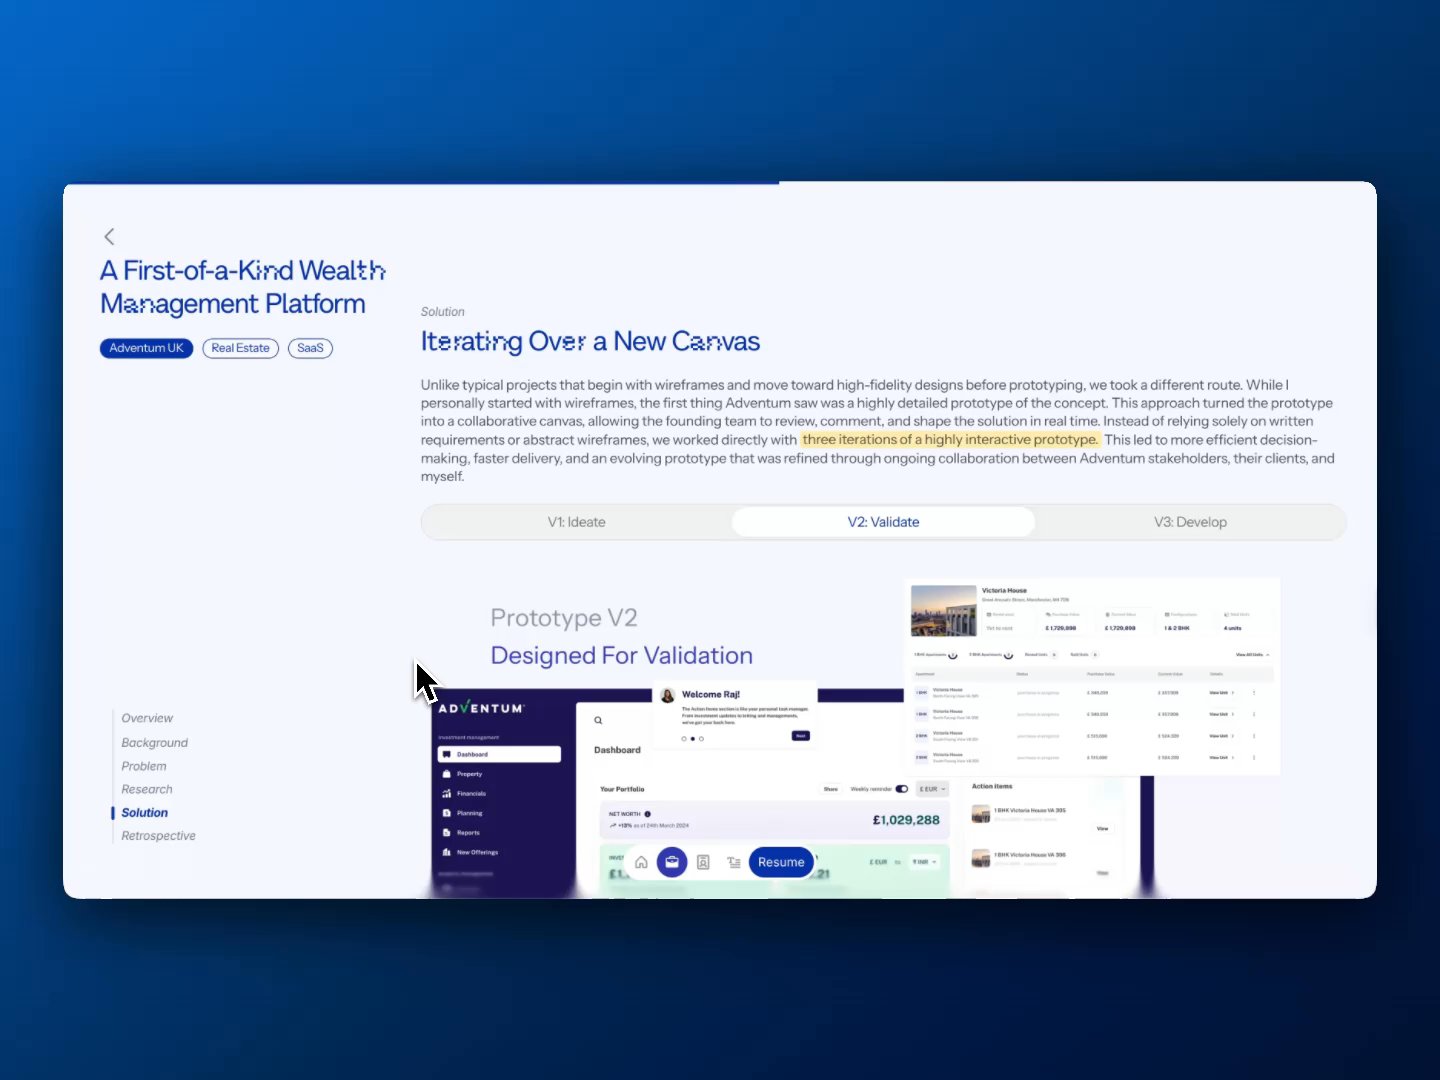The width and height of the screenshot is (1440, 1080).
Task: Open the Property item in the Adventum sidebar
Action: [469, 774]
